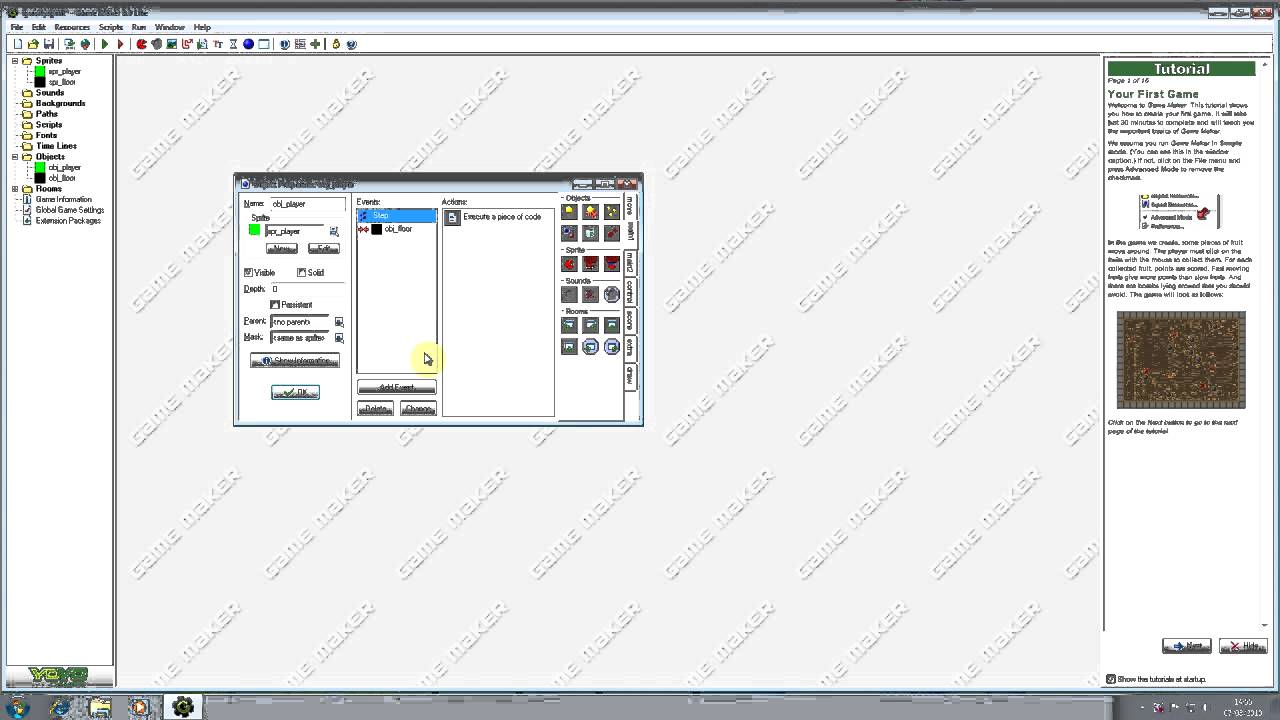Screen dimensions: 1280x720
Task: Run the game with green play arrow
Action: 105,44
